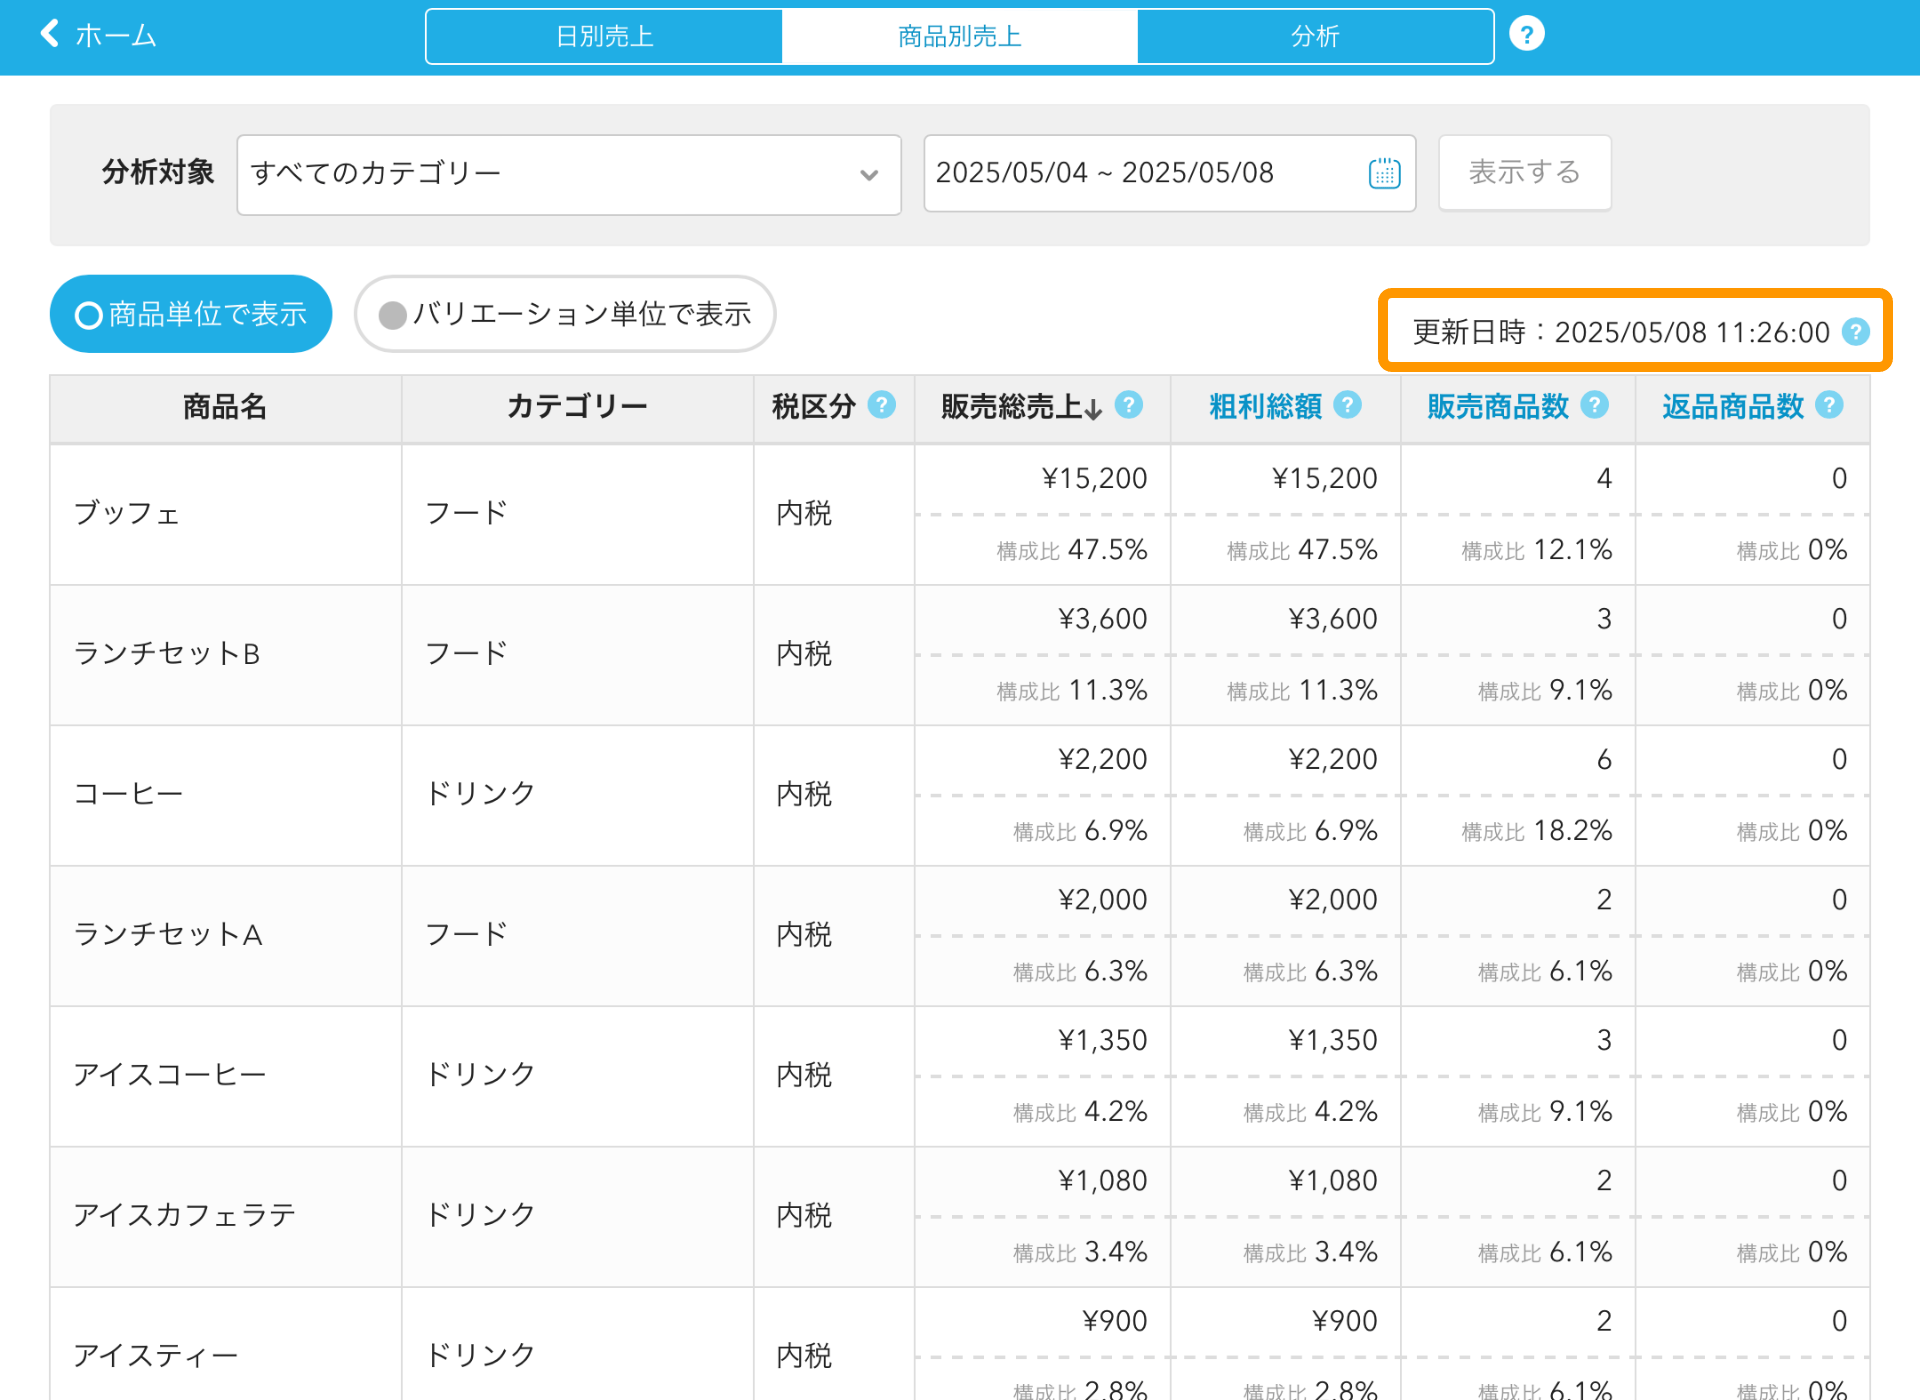The width and height of the screenshot is (1920, 1400).
Task: Sort table by 返品商品数 column
Action: tap(1732, 407)
